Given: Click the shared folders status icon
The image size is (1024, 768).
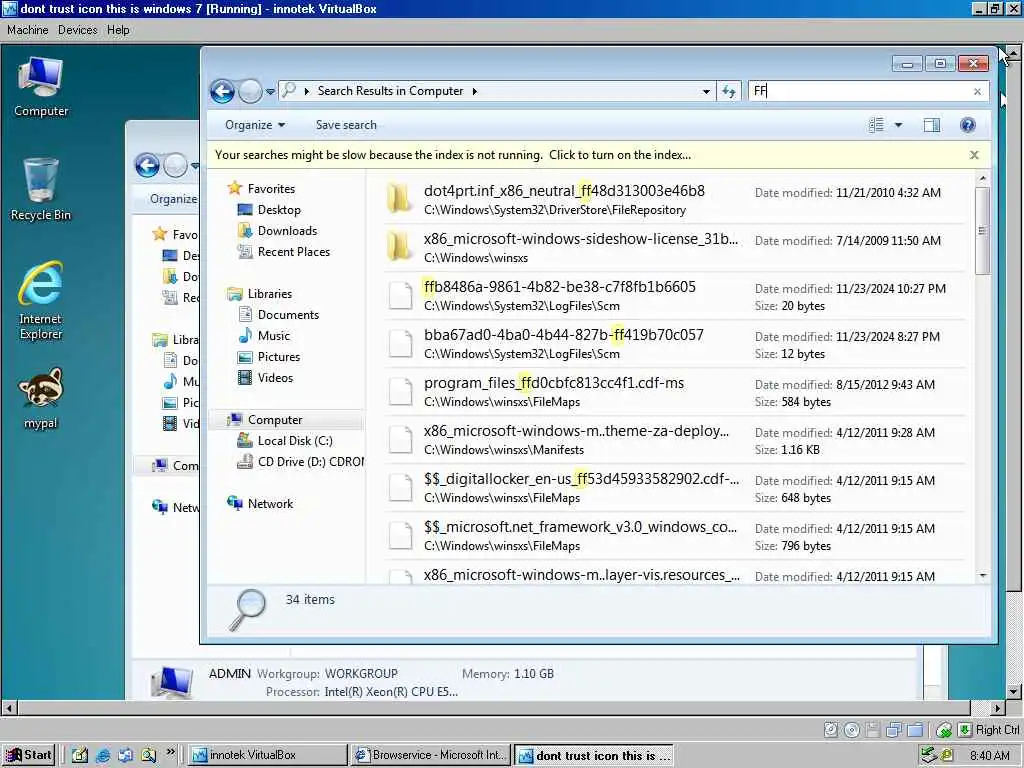Looking at the screenshot, I should pyautogui.click(x=916, y=729).
